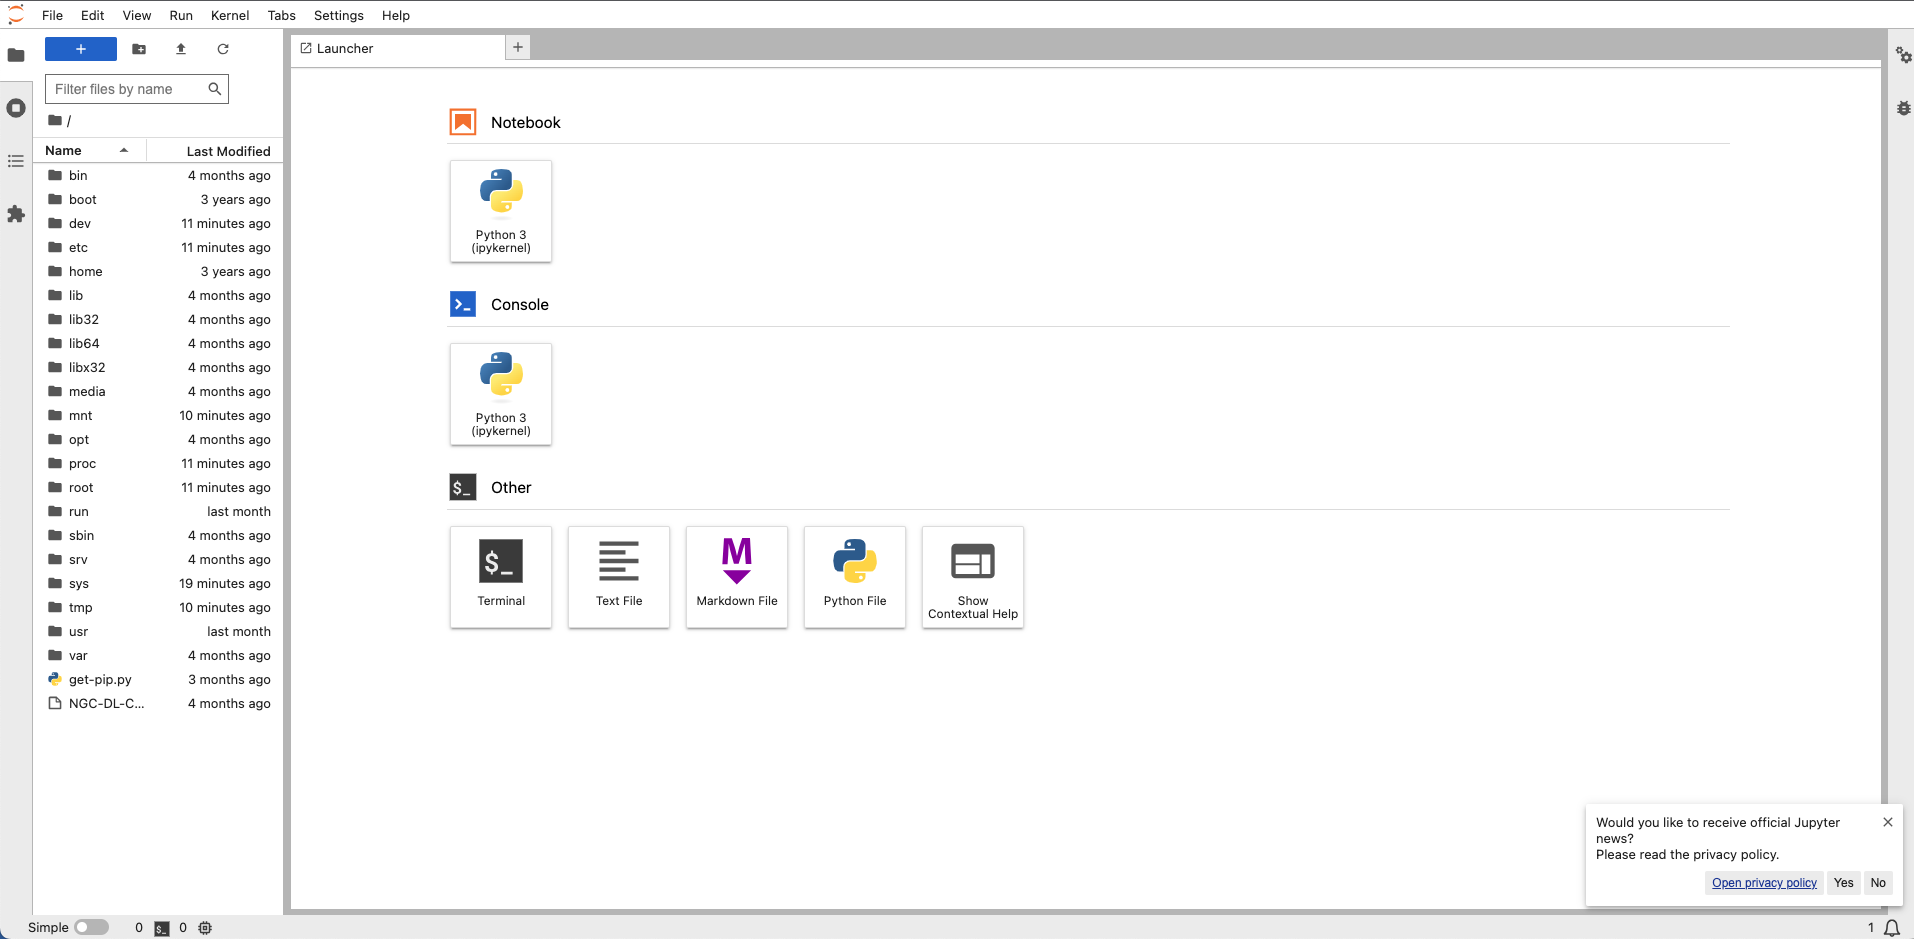Open the Table of Contents sidebar icon
Image resolution: width=1914 pixels, height=939 pixels.
pos(16,161)
